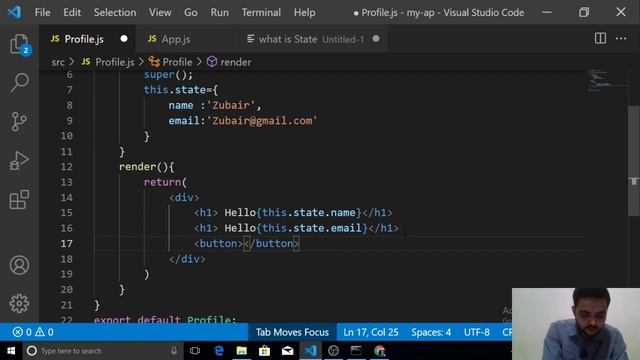Open the Terminal menu

click(x=261, y=13)
